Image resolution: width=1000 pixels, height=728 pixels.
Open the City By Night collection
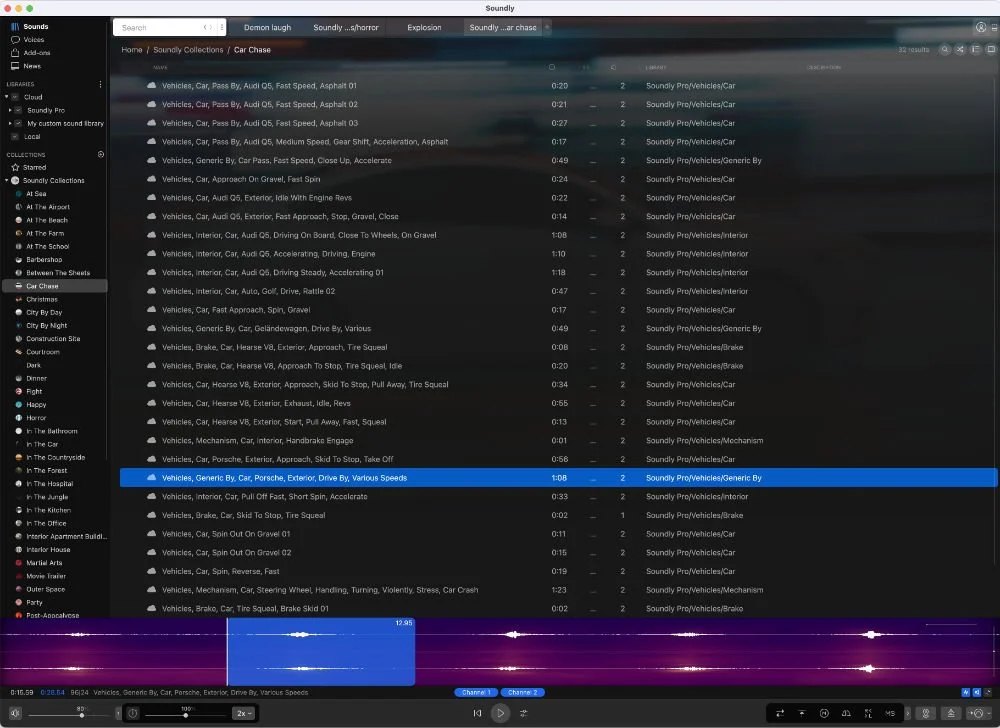[47, 326]
